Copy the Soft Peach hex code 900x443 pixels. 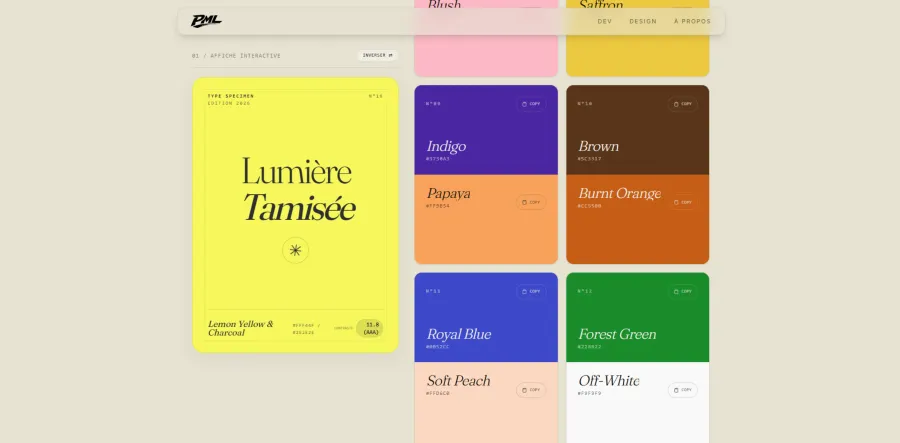click(x=531, y=390)
